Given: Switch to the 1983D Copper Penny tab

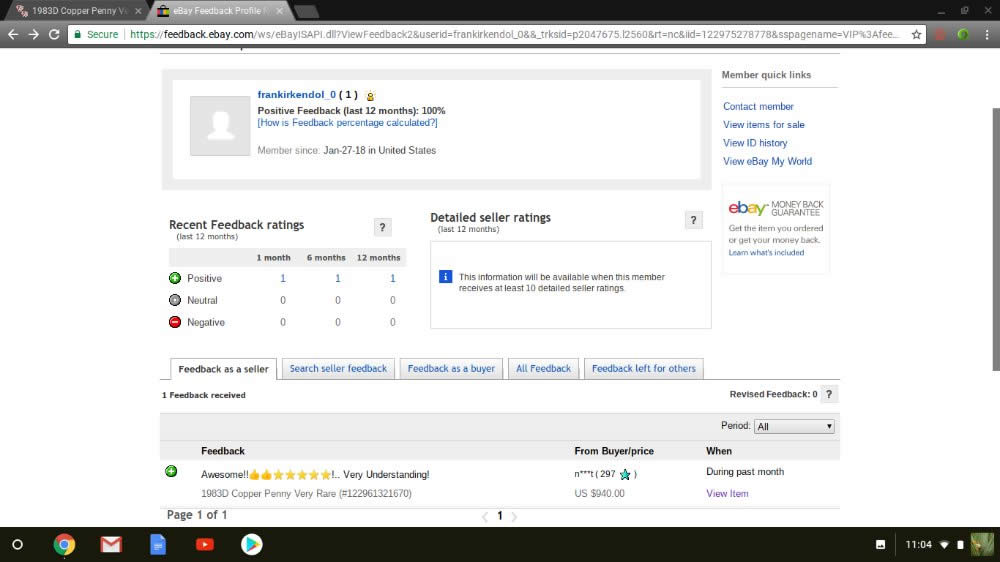Looking at the screenshot, I should coord(79,11).
